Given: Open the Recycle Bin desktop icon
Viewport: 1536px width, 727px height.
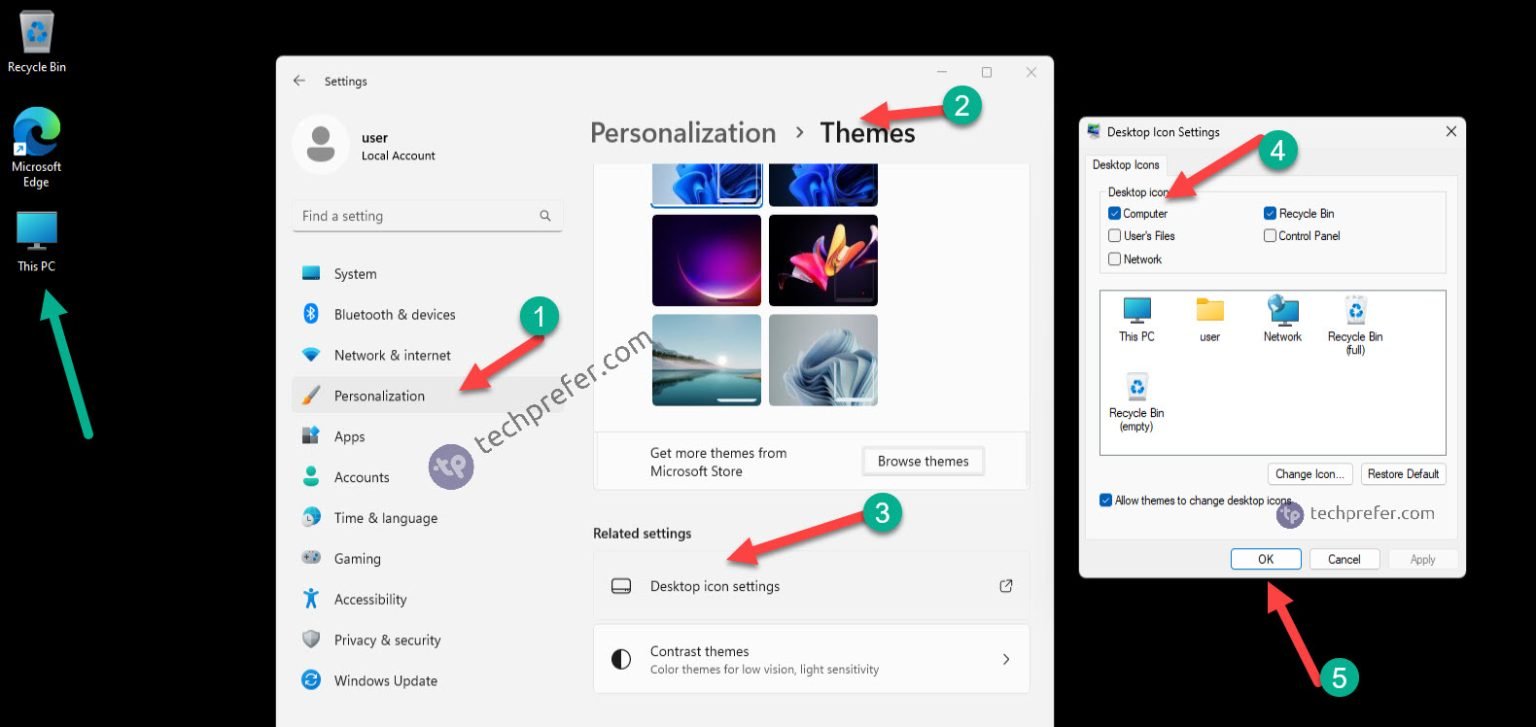Looking at the screenshot, I should [x=37, y=38].
